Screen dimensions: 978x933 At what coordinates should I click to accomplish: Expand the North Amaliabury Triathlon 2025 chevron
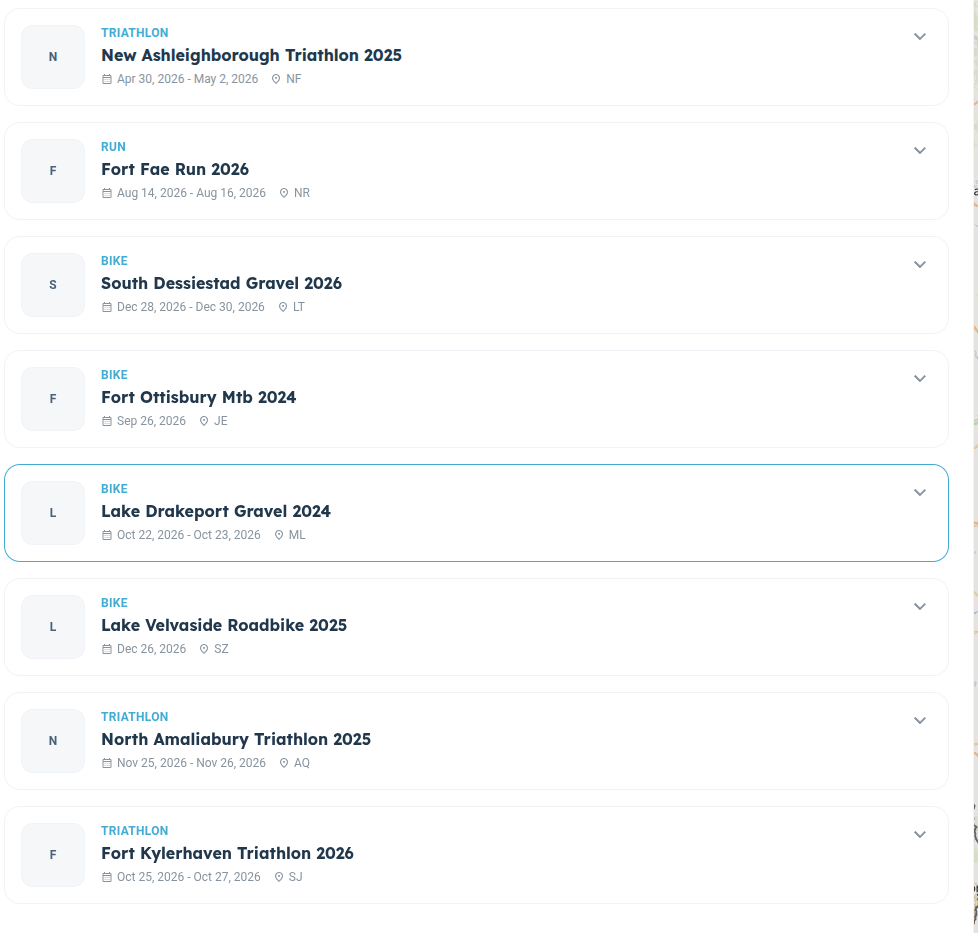point(919,721)
